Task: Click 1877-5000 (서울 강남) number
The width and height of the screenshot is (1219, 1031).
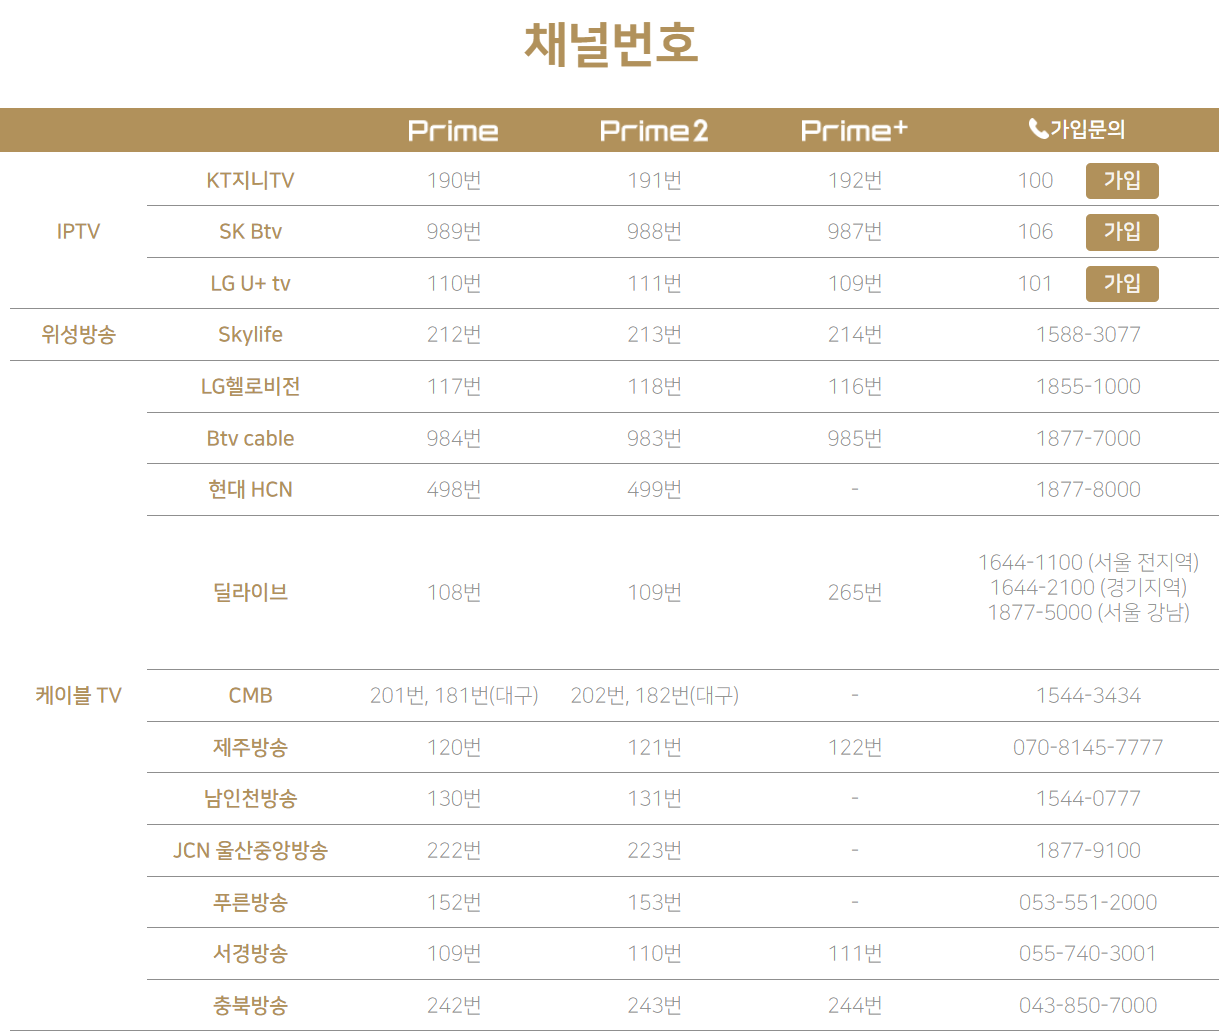Action: (x=1088, y=613)
